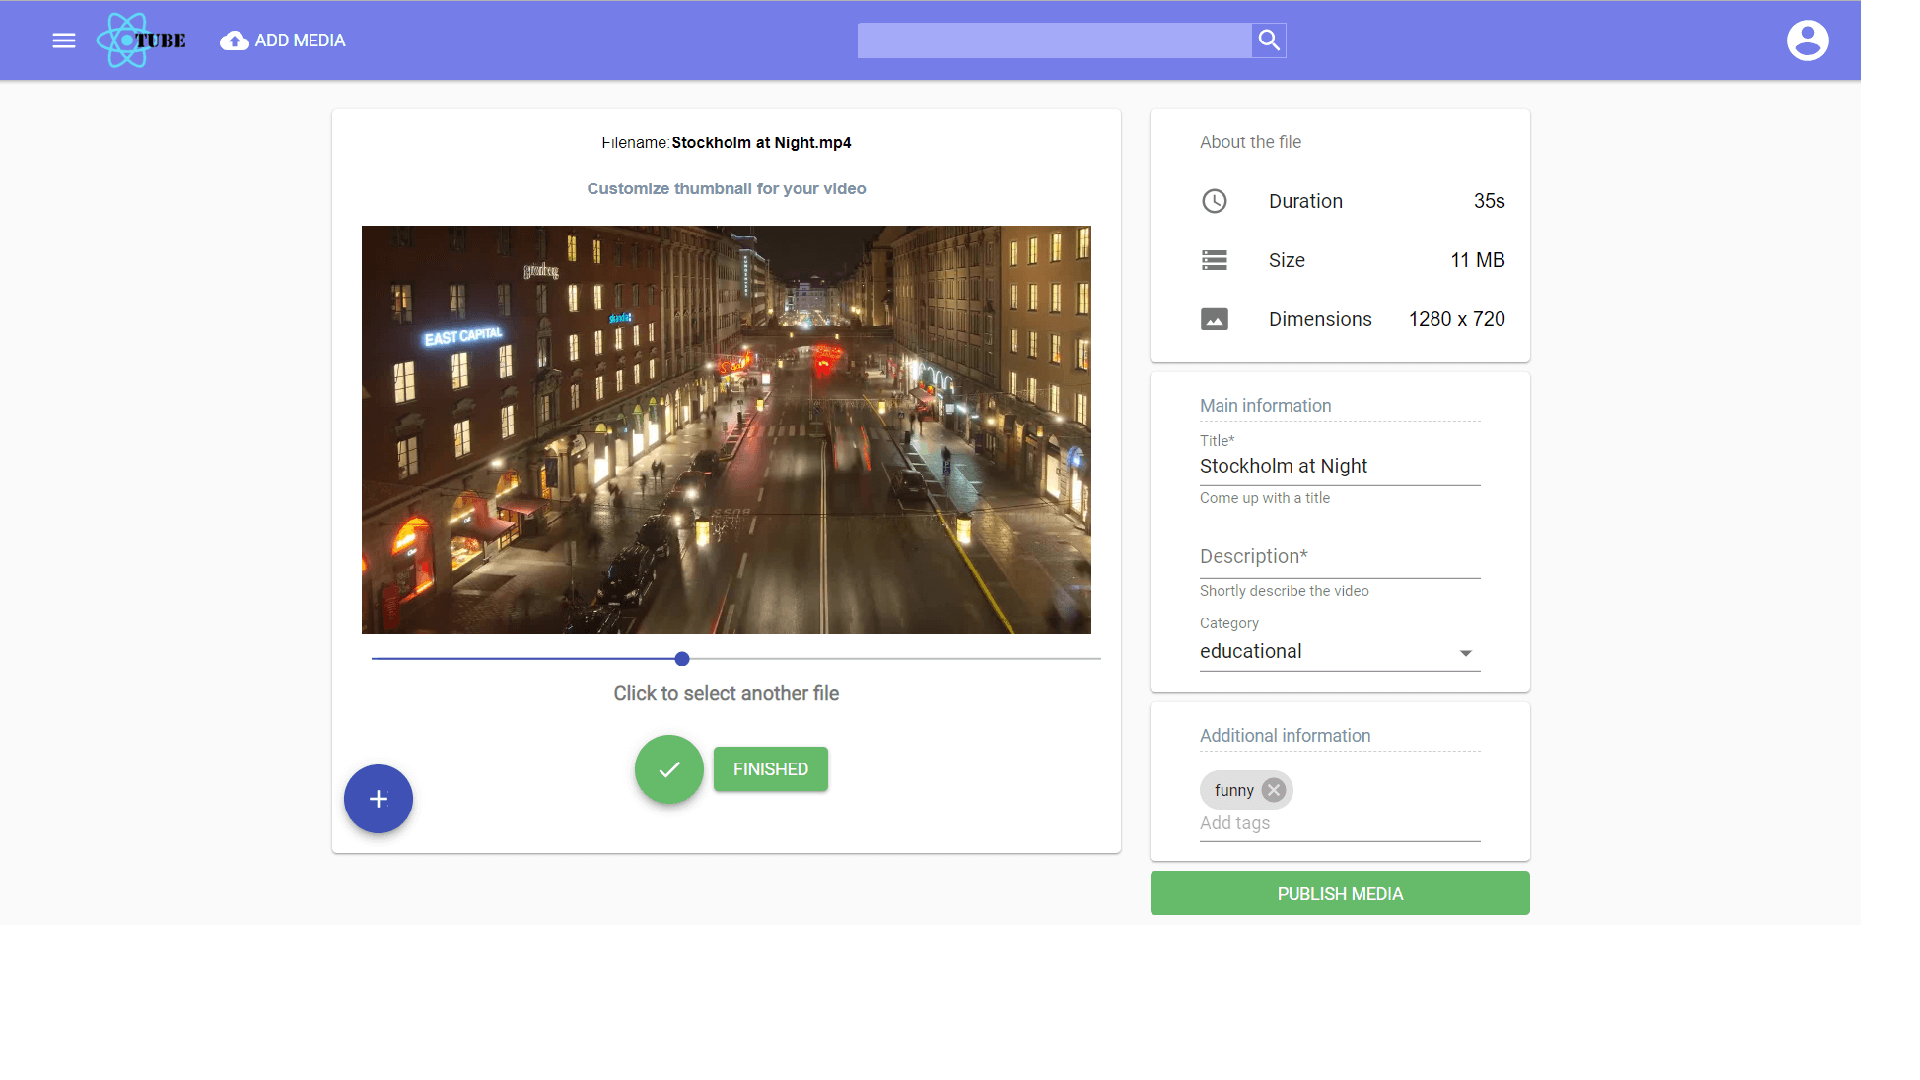Open the user account avatar menu
Screen dimensions: 1920x1080
click(x=1807, y=41)
